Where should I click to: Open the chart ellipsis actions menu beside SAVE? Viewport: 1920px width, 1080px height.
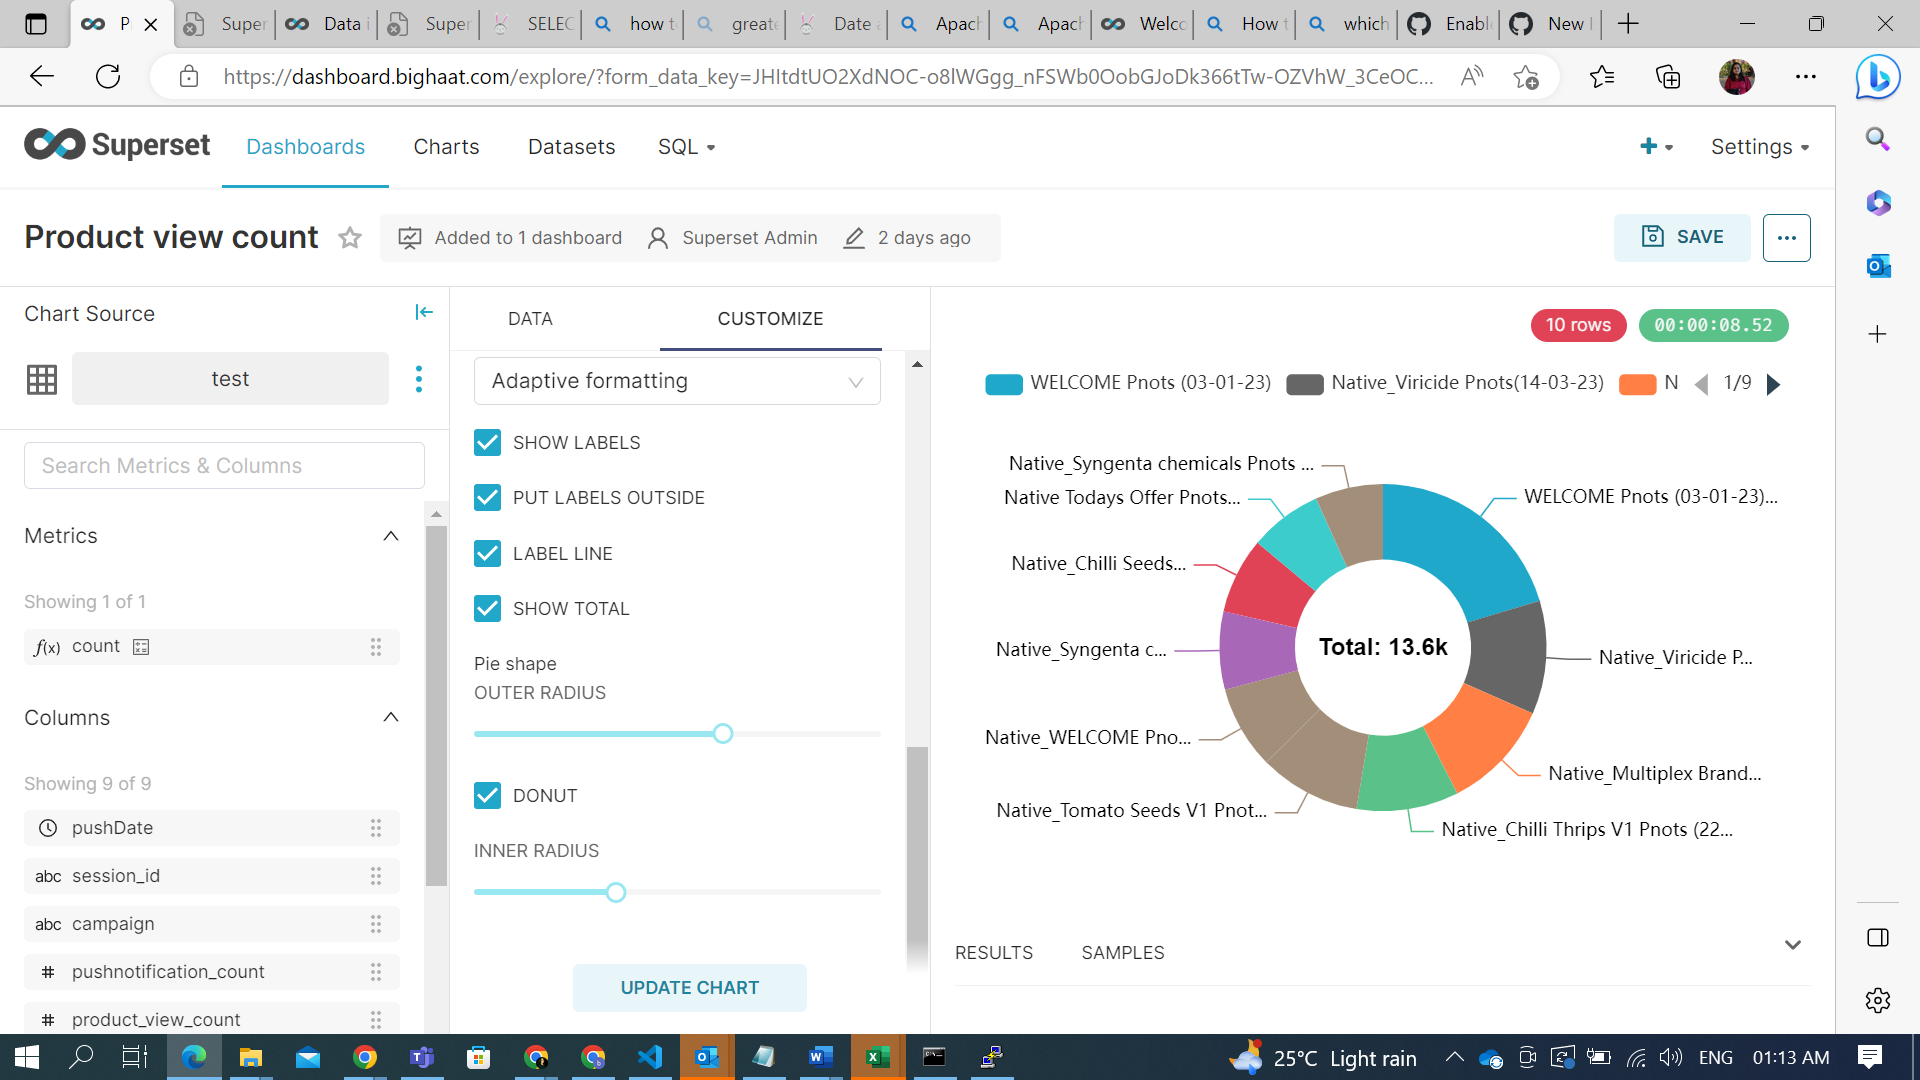(1786, 238)
